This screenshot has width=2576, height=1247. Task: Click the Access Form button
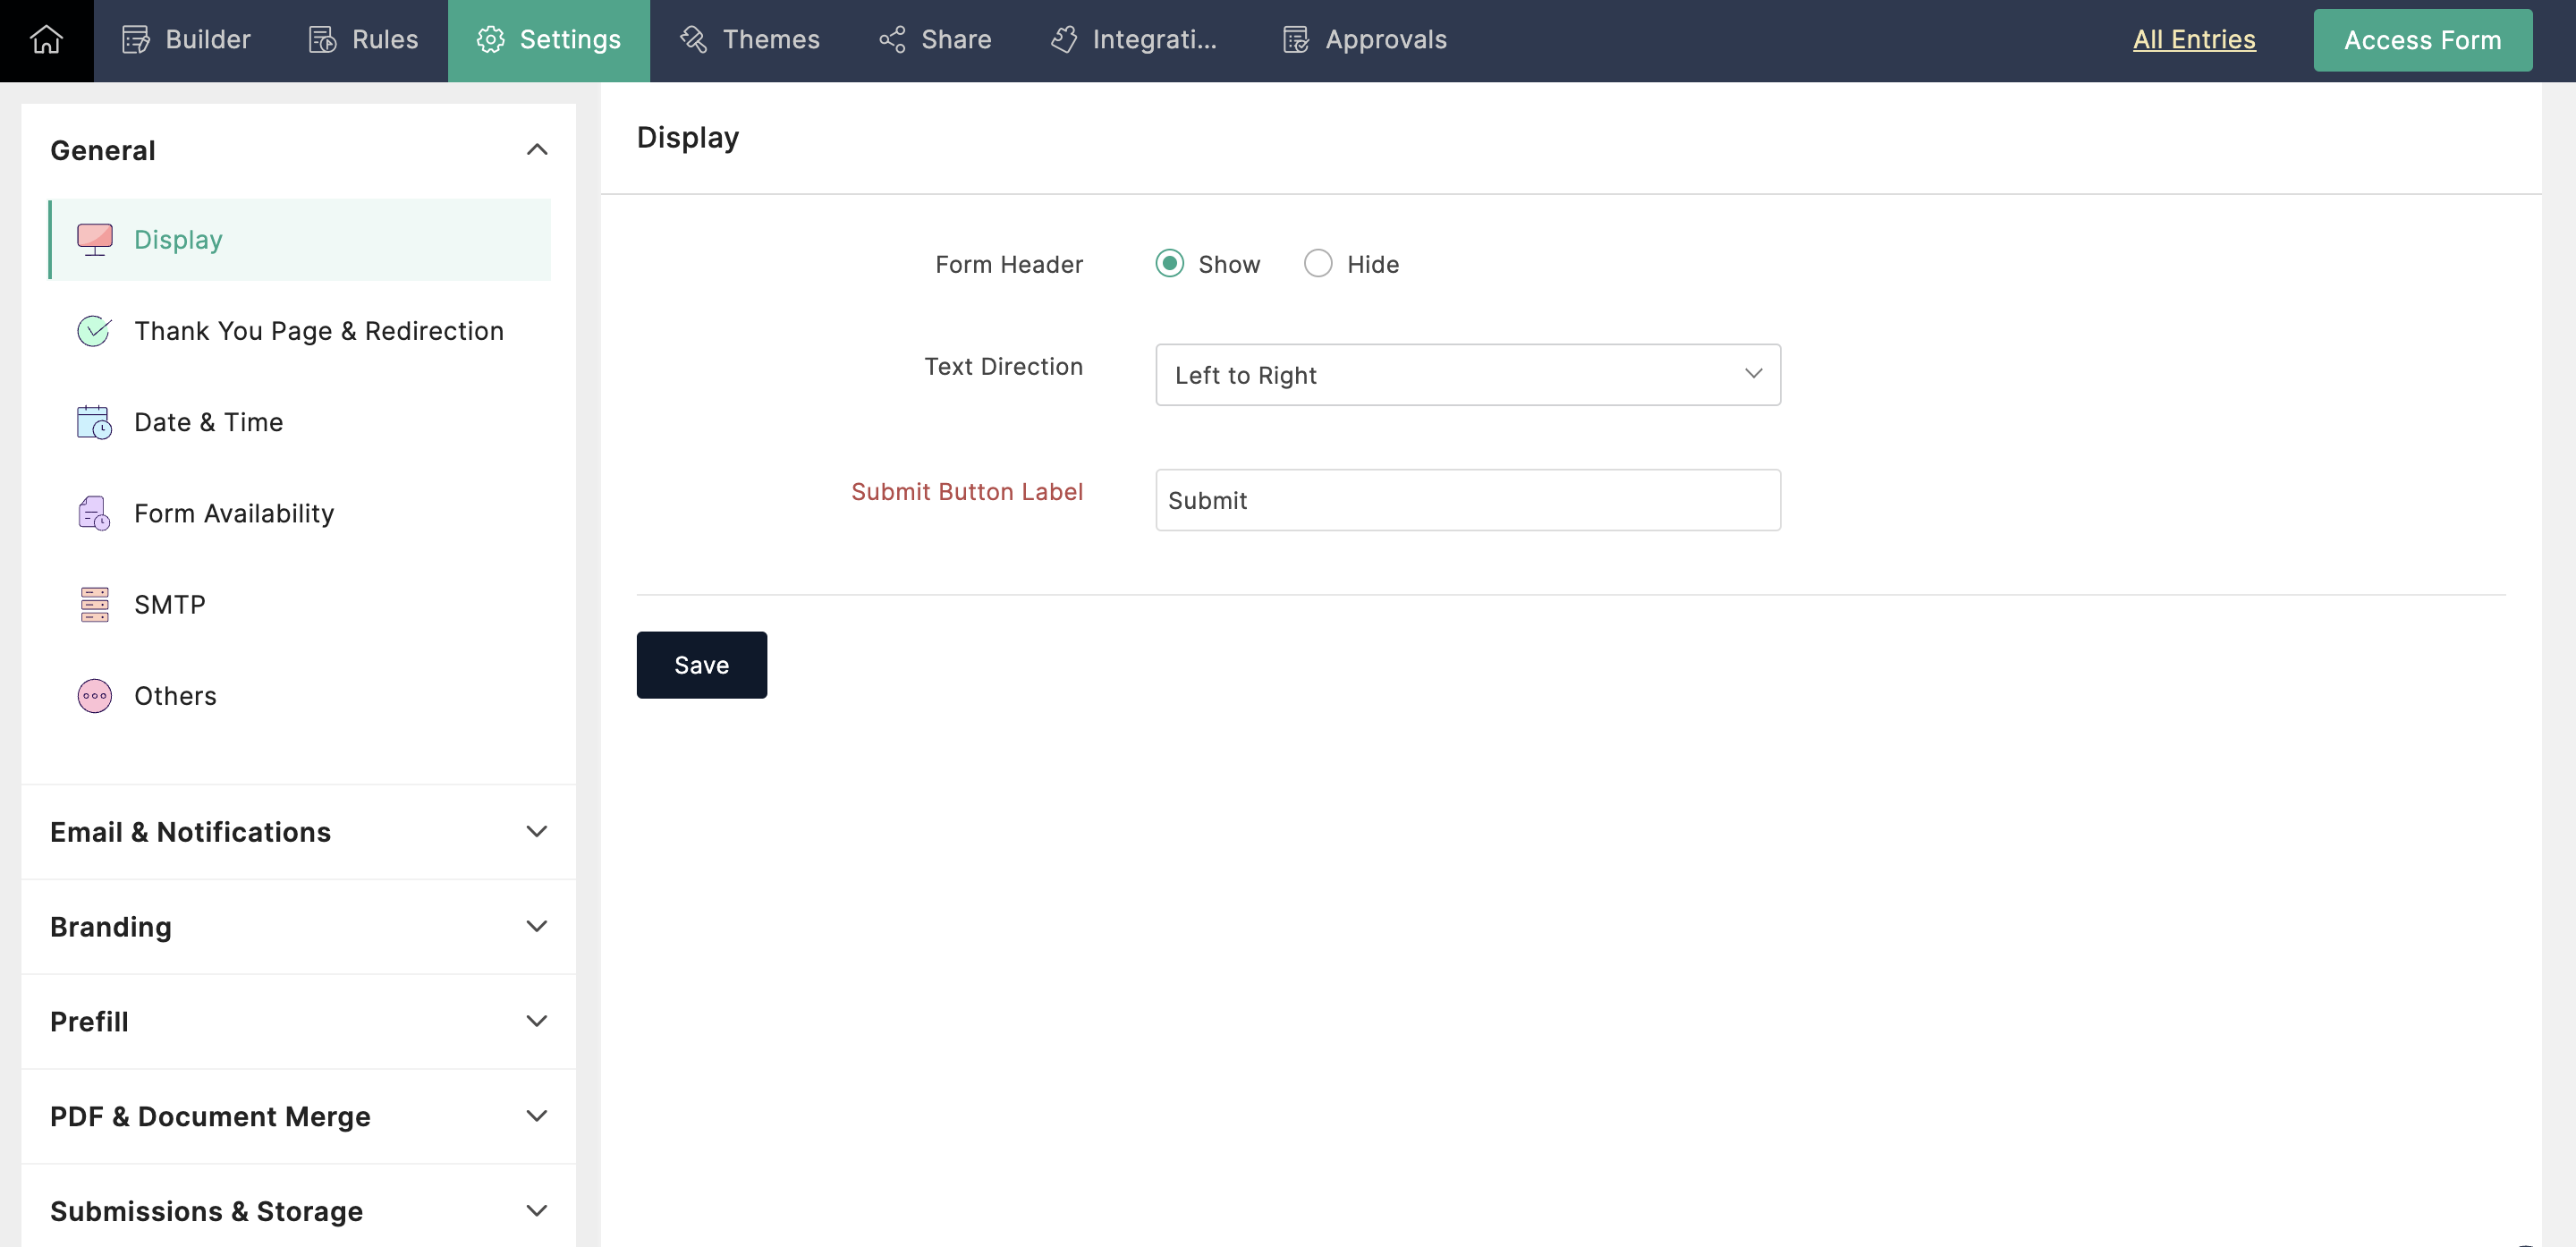(x=2422, y=40)
